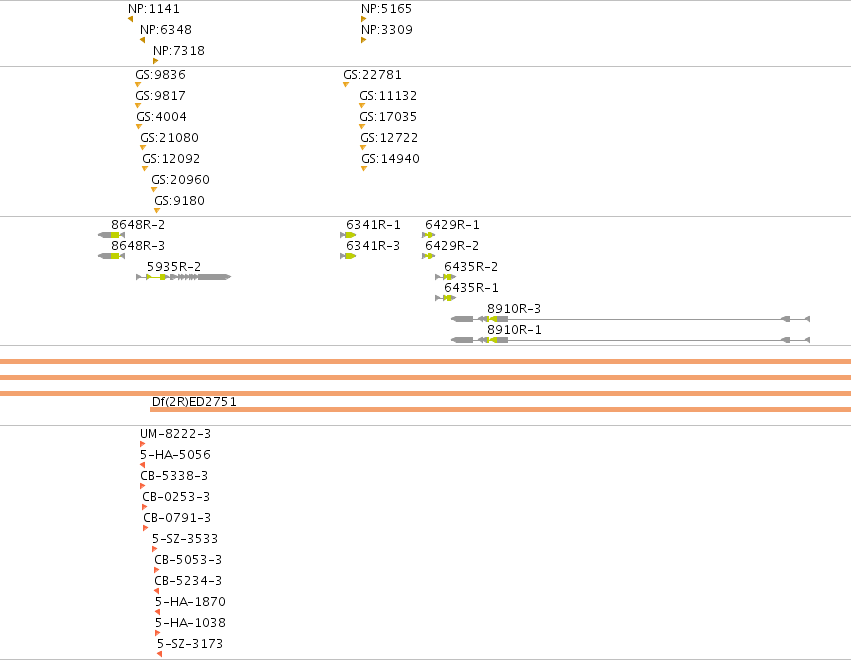Image resolution: width=851 pixels, height=660 pixels.
Task: Select the CB-0791-3 insertion label
Action: 177,518
